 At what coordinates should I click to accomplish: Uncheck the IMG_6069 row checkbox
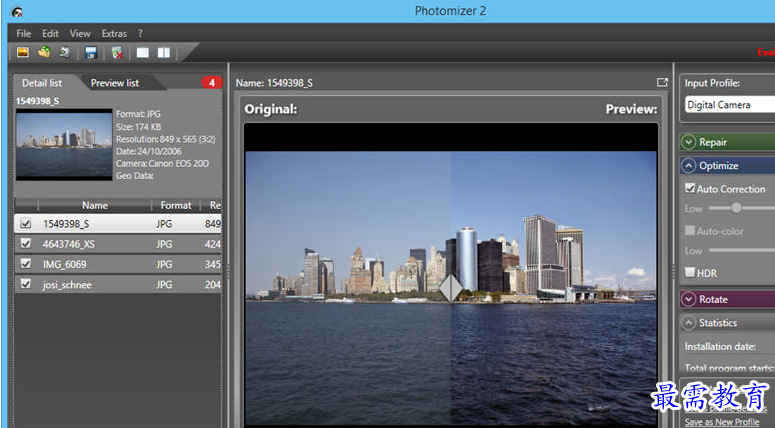click(26, 264)
